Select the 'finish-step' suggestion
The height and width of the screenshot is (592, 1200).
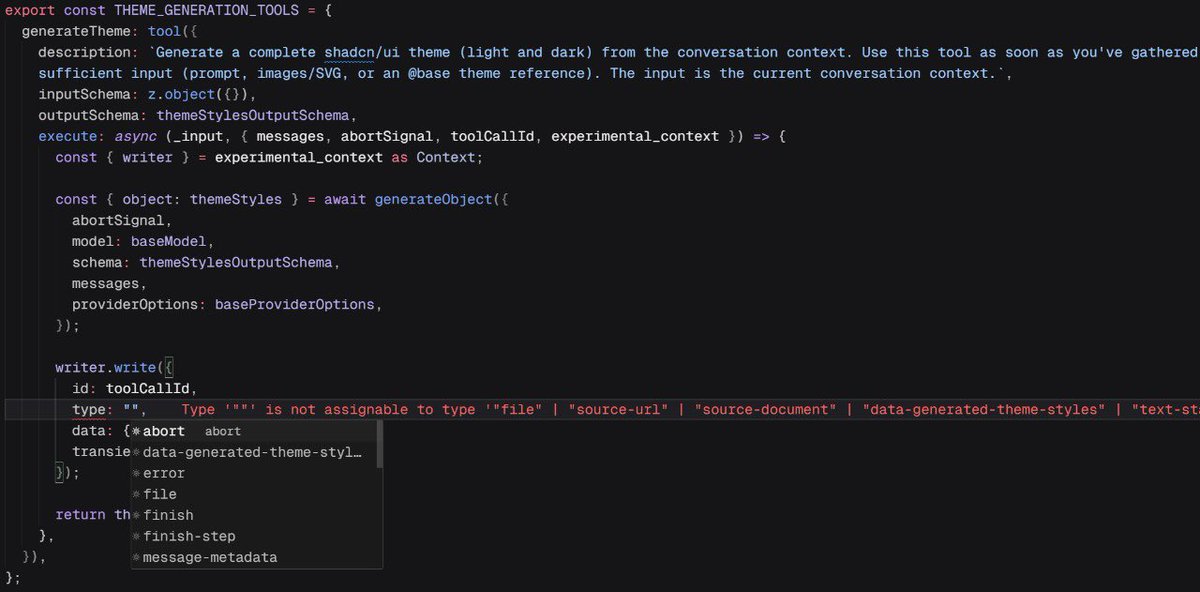pyautogui.click(x=255, y=536)
